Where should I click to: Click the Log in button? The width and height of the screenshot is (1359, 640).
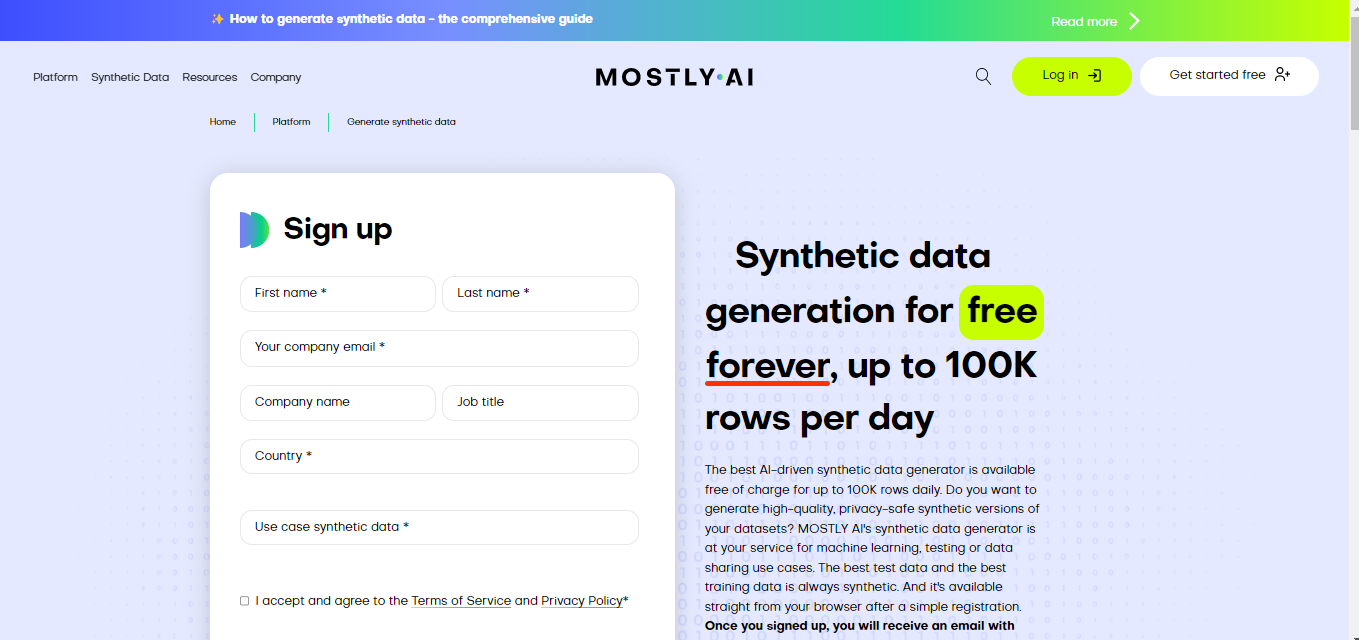point(1072,76)
